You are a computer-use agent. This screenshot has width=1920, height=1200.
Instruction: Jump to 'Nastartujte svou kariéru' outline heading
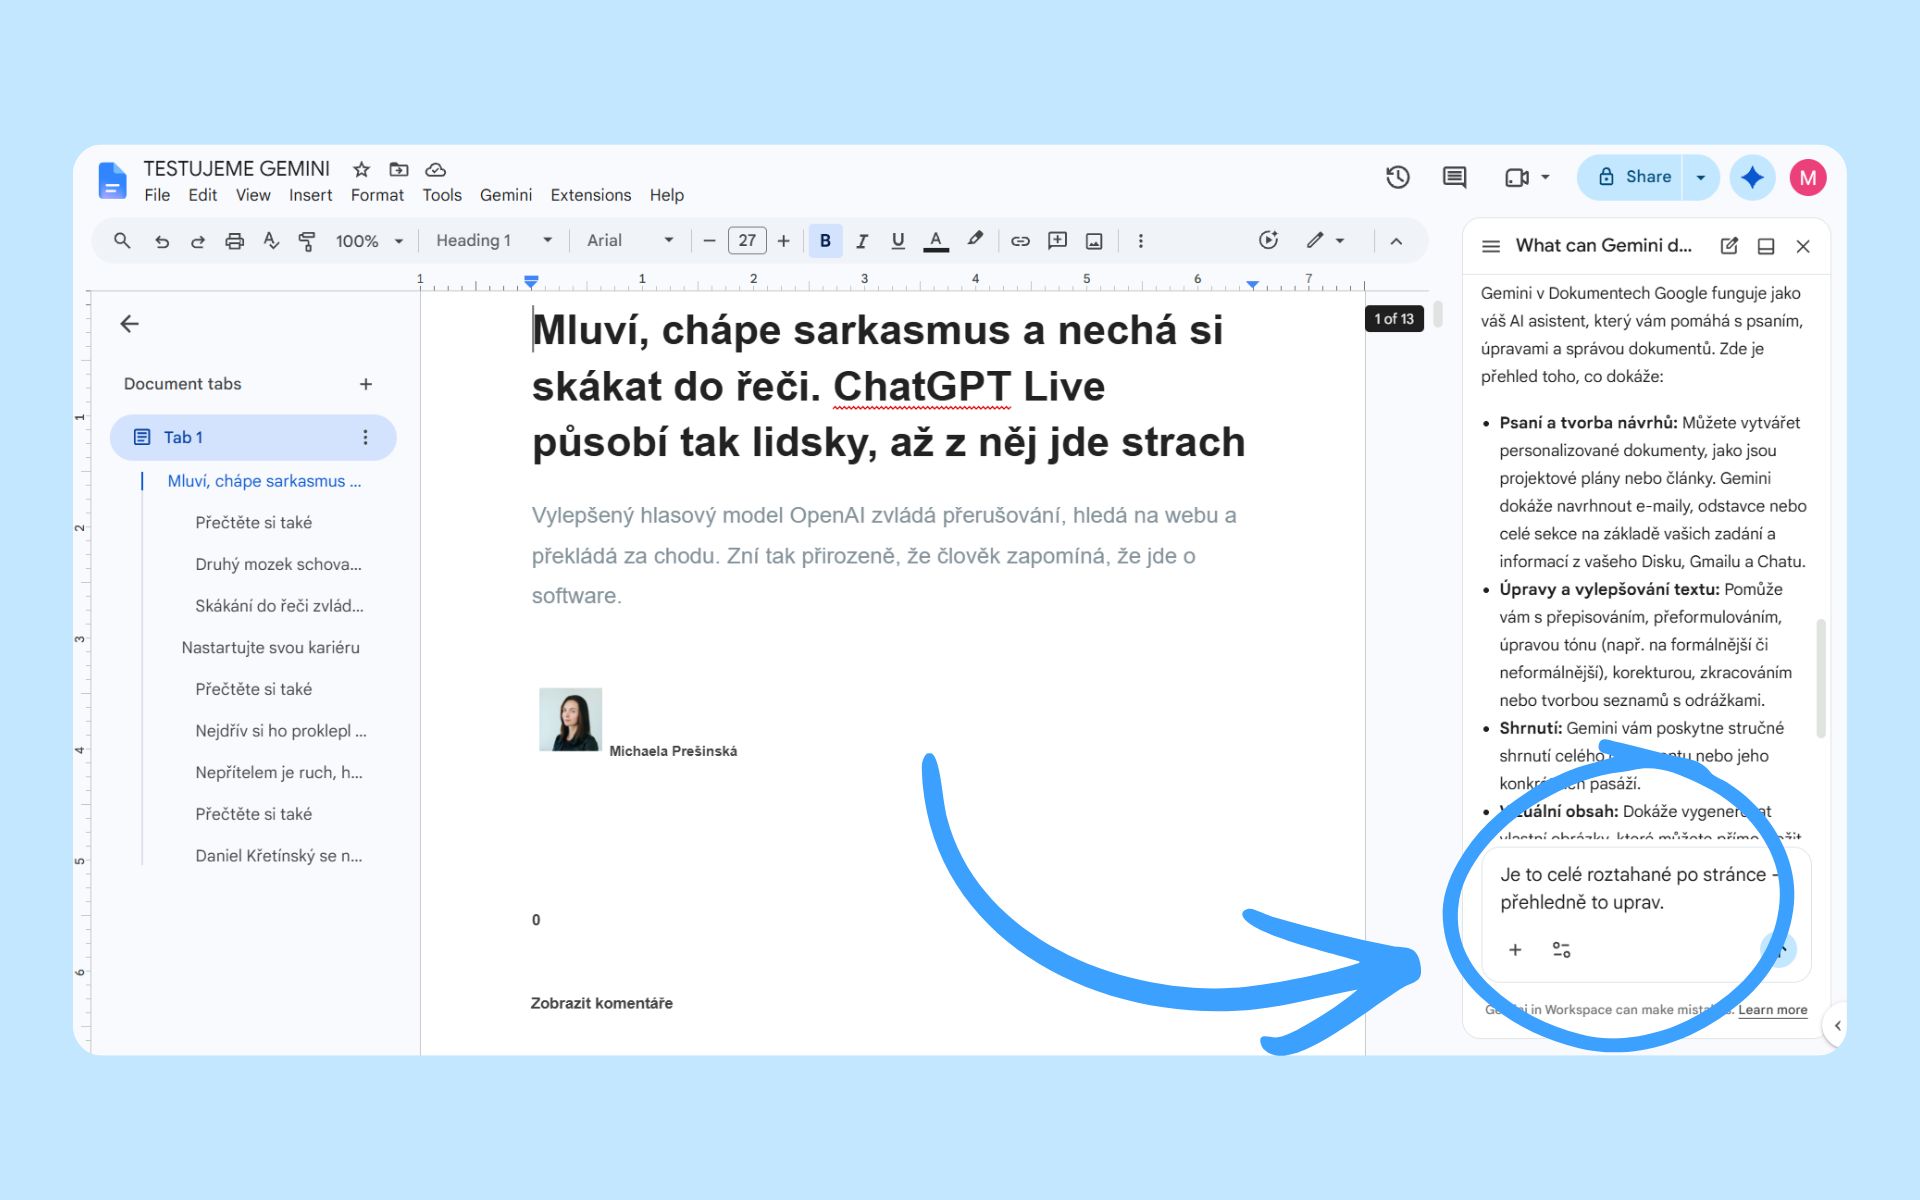pos(270,647)
